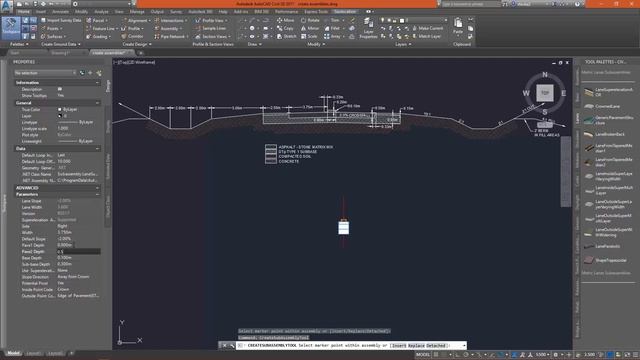Open the Parcel dropdown

97,20
